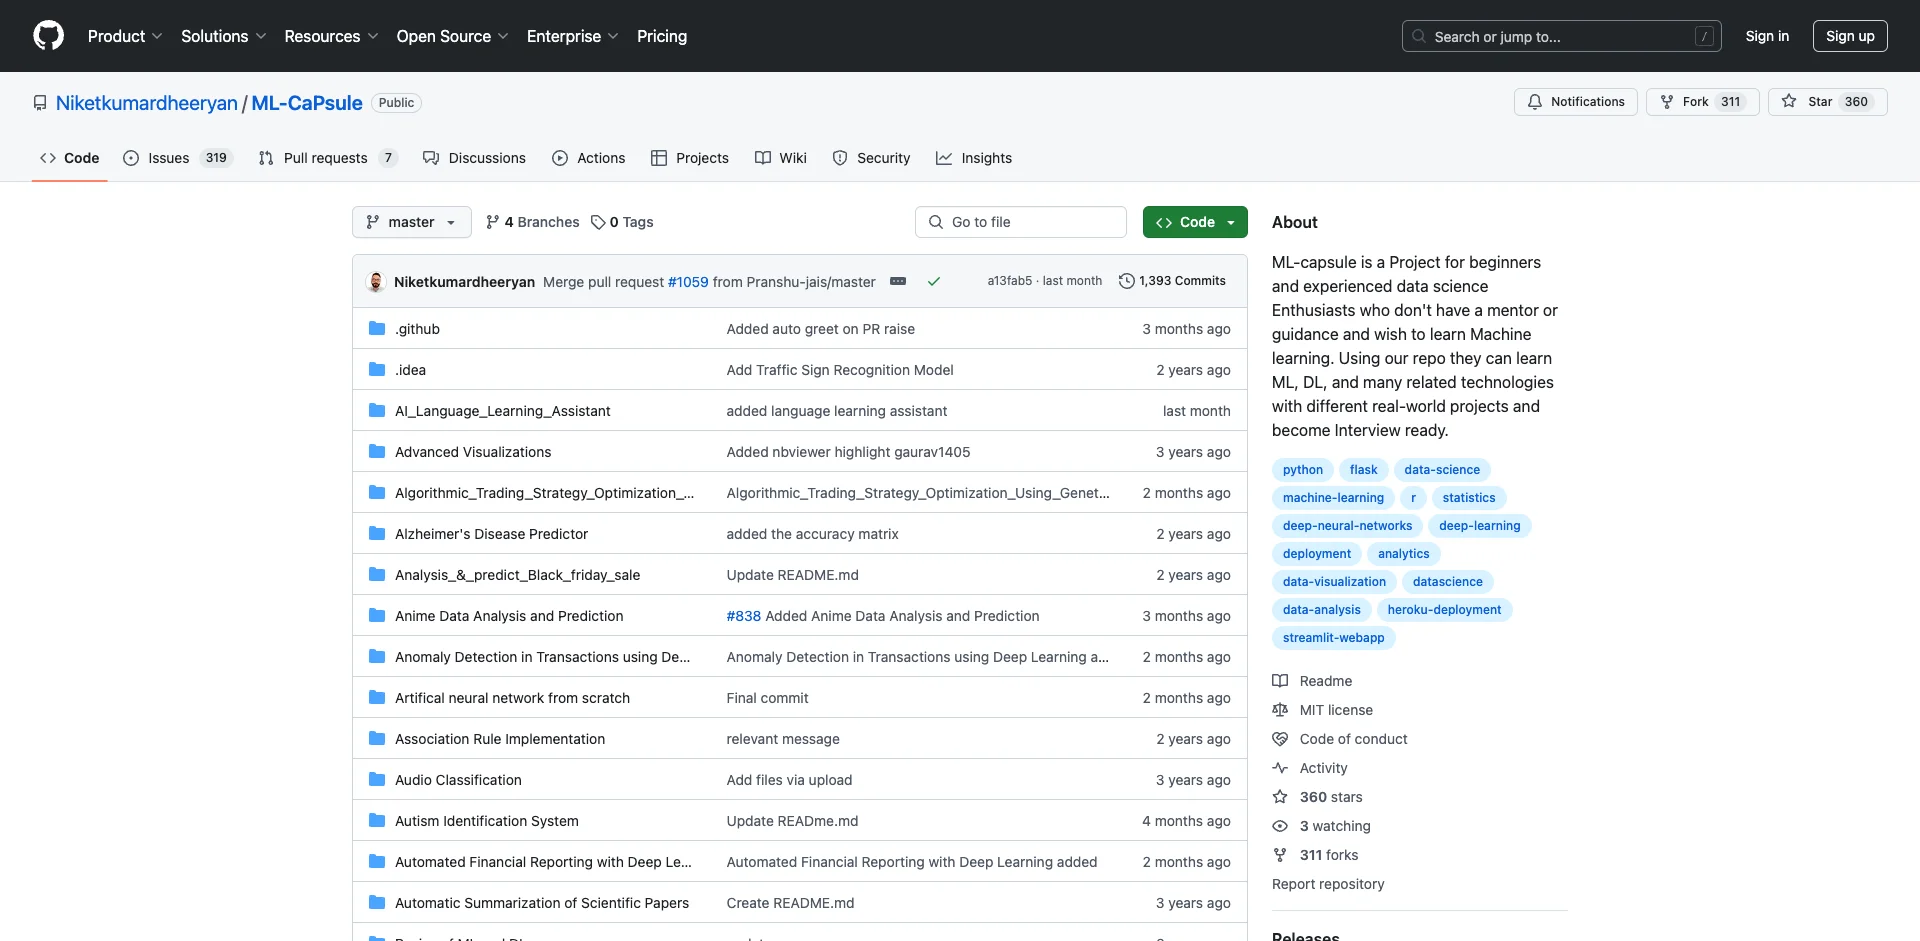1920x941 pixels.
Task: Open pull request #1059 link
Action: click(x=688, y=282)
